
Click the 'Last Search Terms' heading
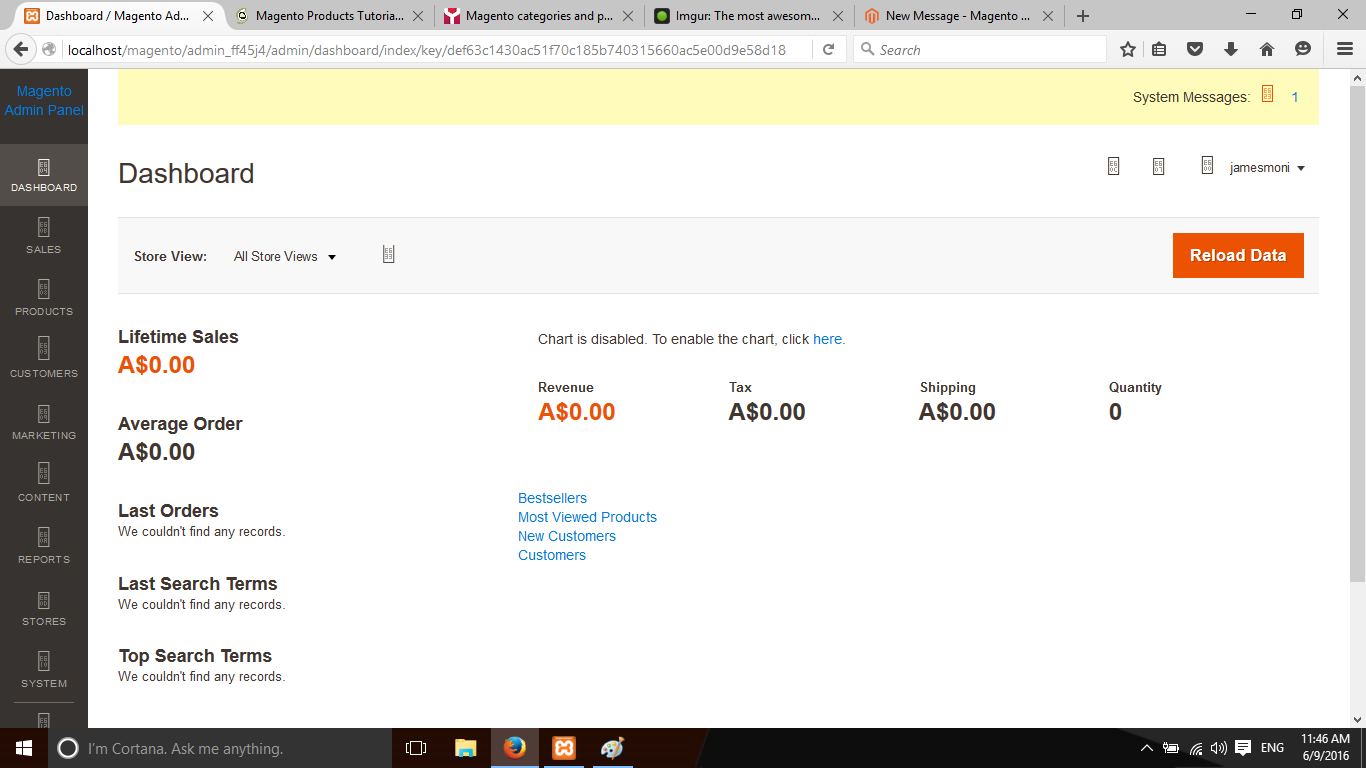(198, 584)
